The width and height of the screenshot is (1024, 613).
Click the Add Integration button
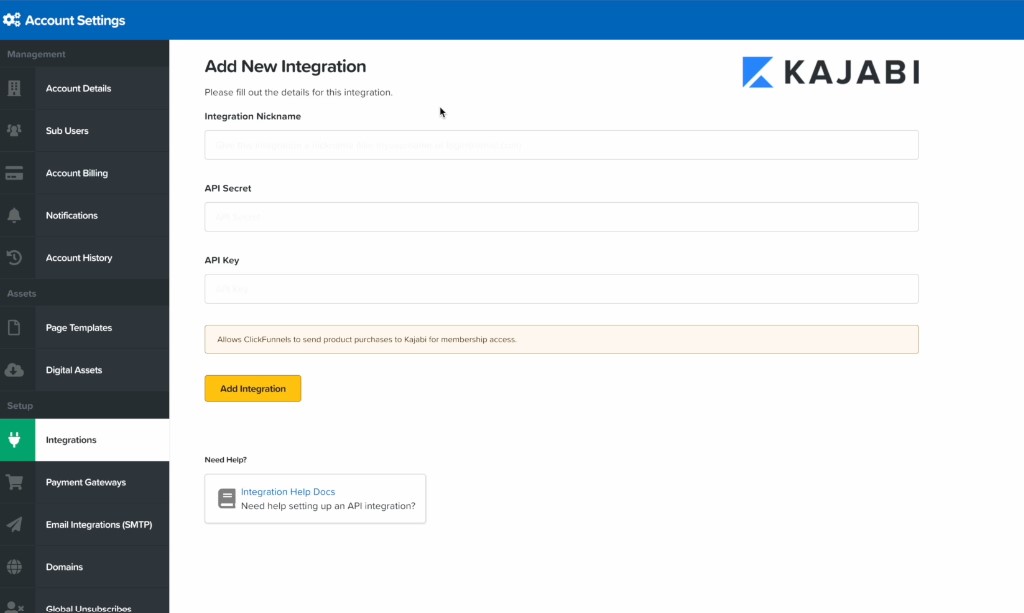point(253,388)
